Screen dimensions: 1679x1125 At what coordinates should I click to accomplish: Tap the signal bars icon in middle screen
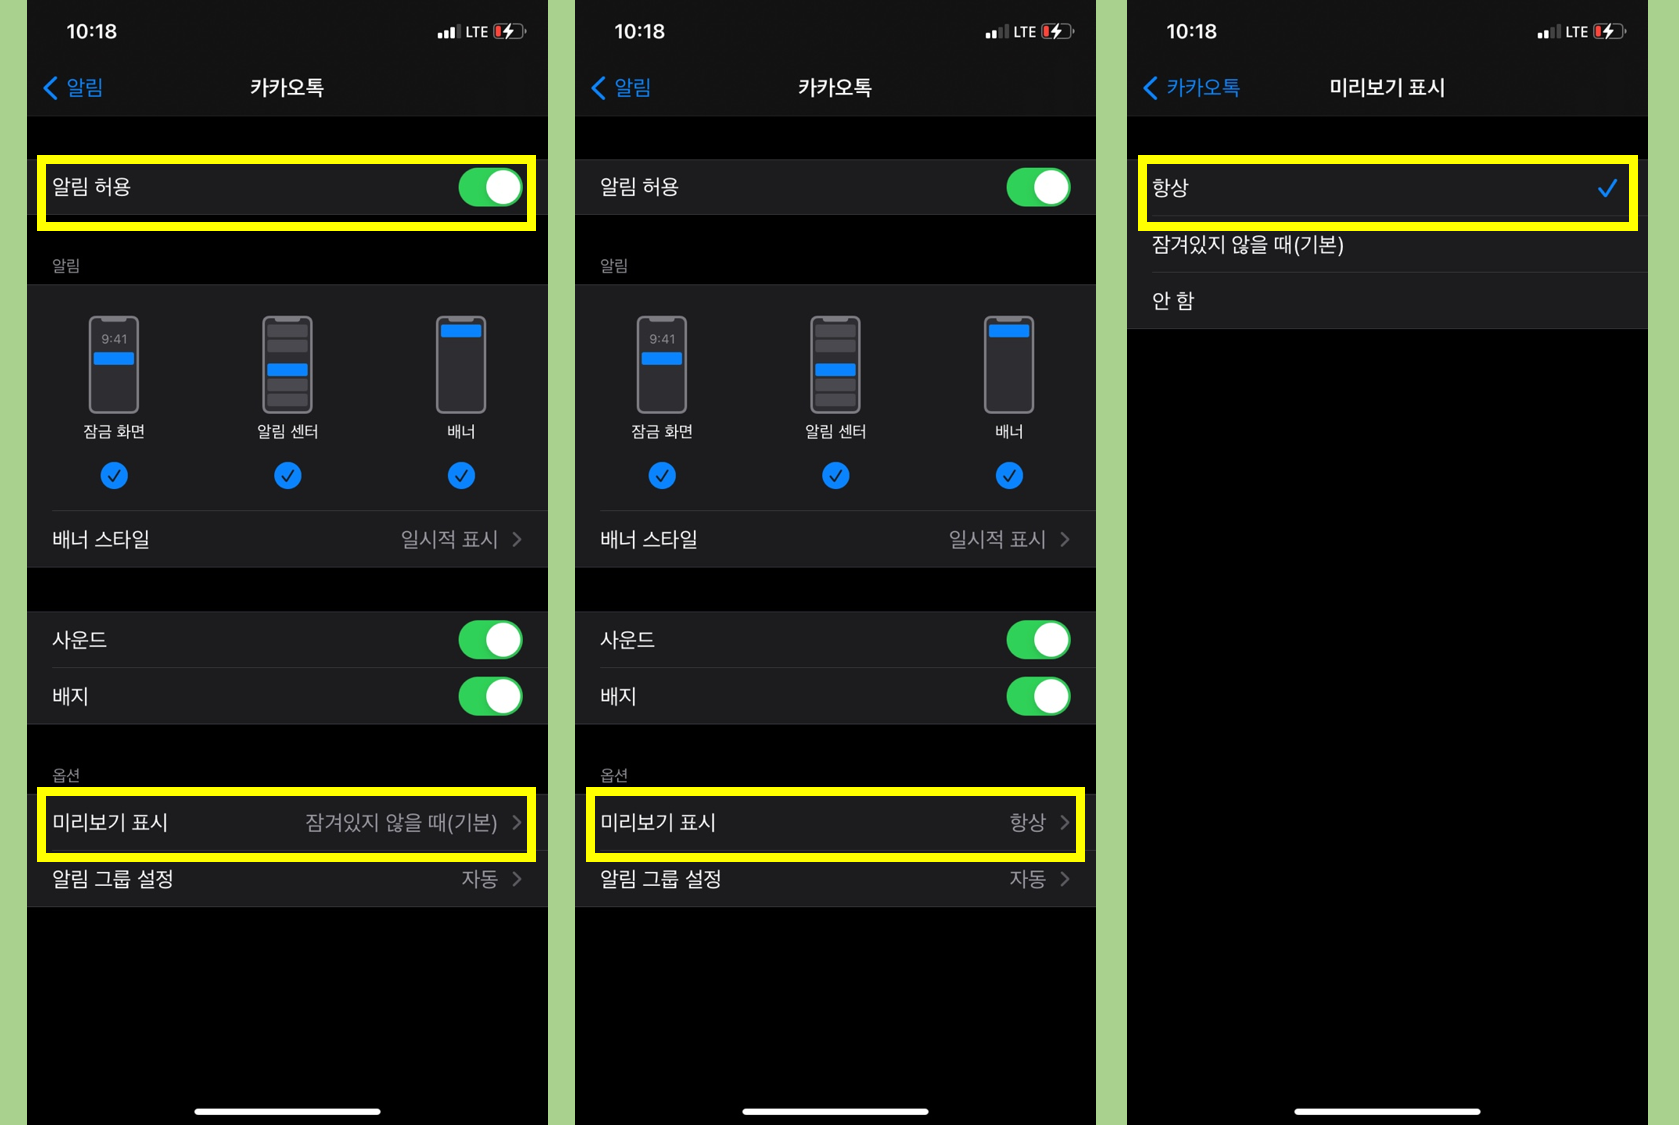[x=995, y=33]
